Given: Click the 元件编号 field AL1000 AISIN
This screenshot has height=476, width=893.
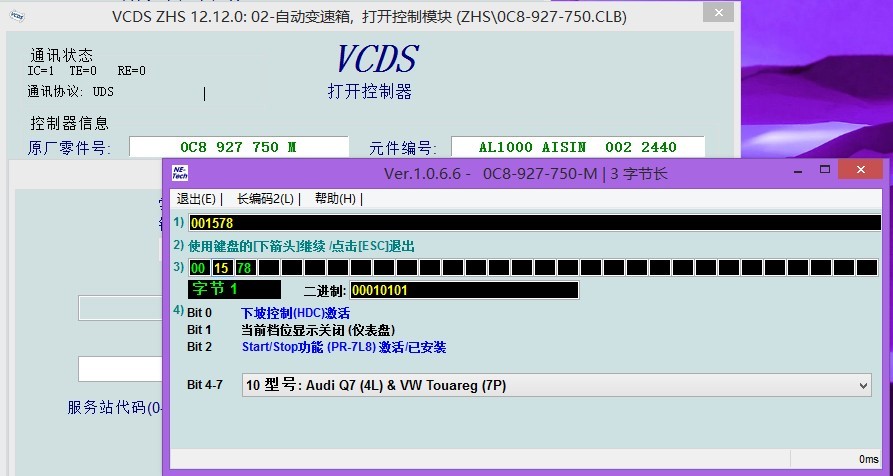Looking at the screenshot, I should coord(577,147).
